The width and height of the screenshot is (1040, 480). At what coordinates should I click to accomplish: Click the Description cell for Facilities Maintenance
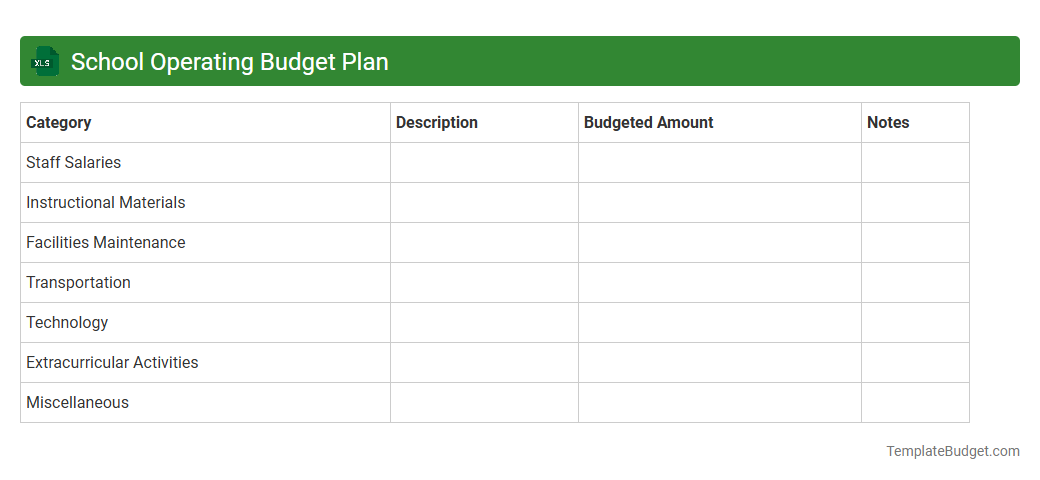(x=484, y=243)
